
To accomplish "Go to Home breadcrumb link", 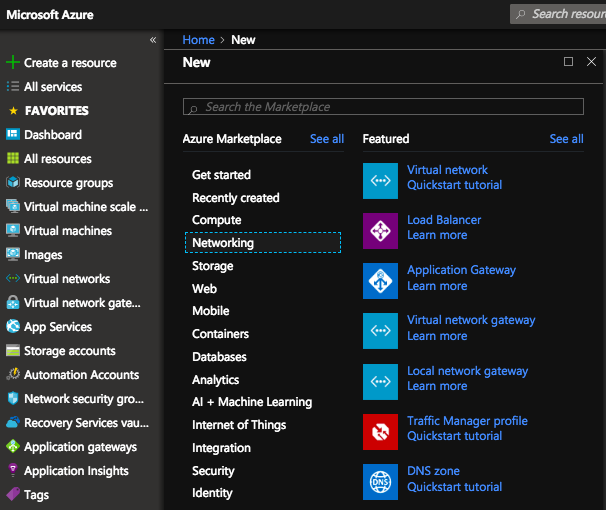I will [x=198, y=40].
